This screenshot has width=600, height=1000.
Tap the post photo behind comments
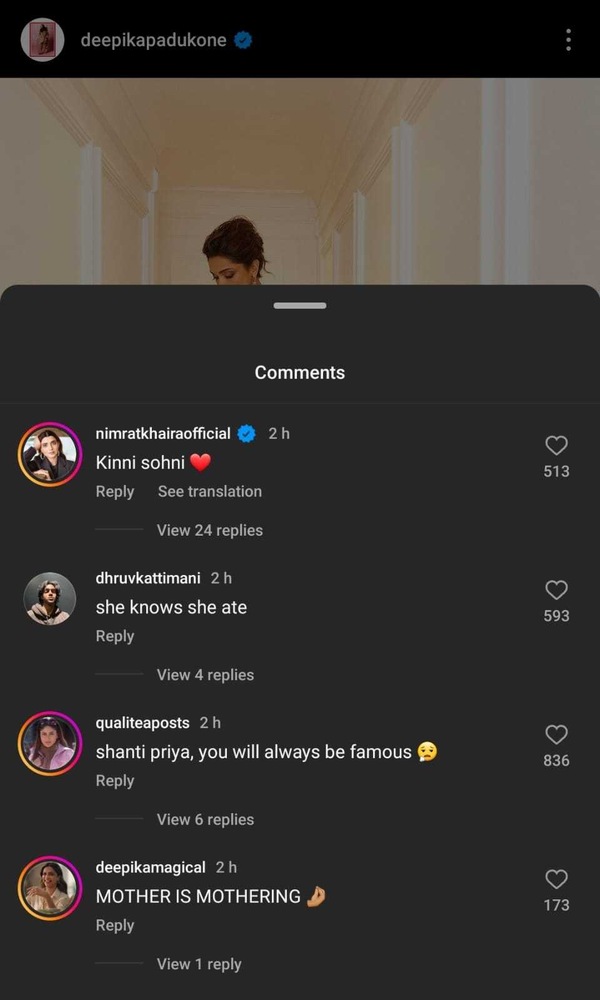300,180
